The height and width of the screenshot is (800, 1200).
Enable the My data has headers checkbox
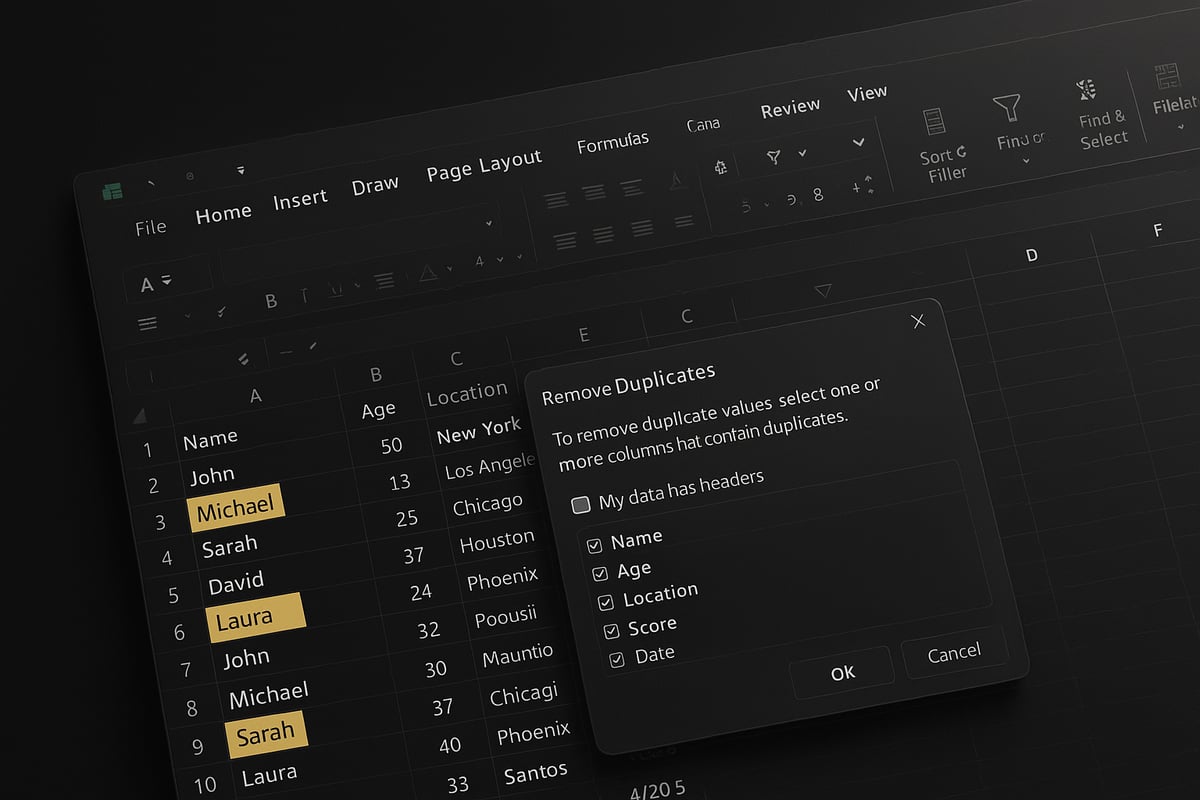[x=580, y=505]
